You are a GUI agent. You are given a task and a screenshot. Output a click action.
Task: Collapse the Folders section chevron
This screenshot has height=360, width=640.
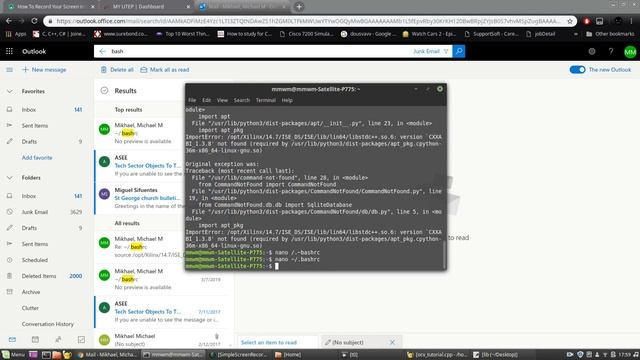click(10, 178)
